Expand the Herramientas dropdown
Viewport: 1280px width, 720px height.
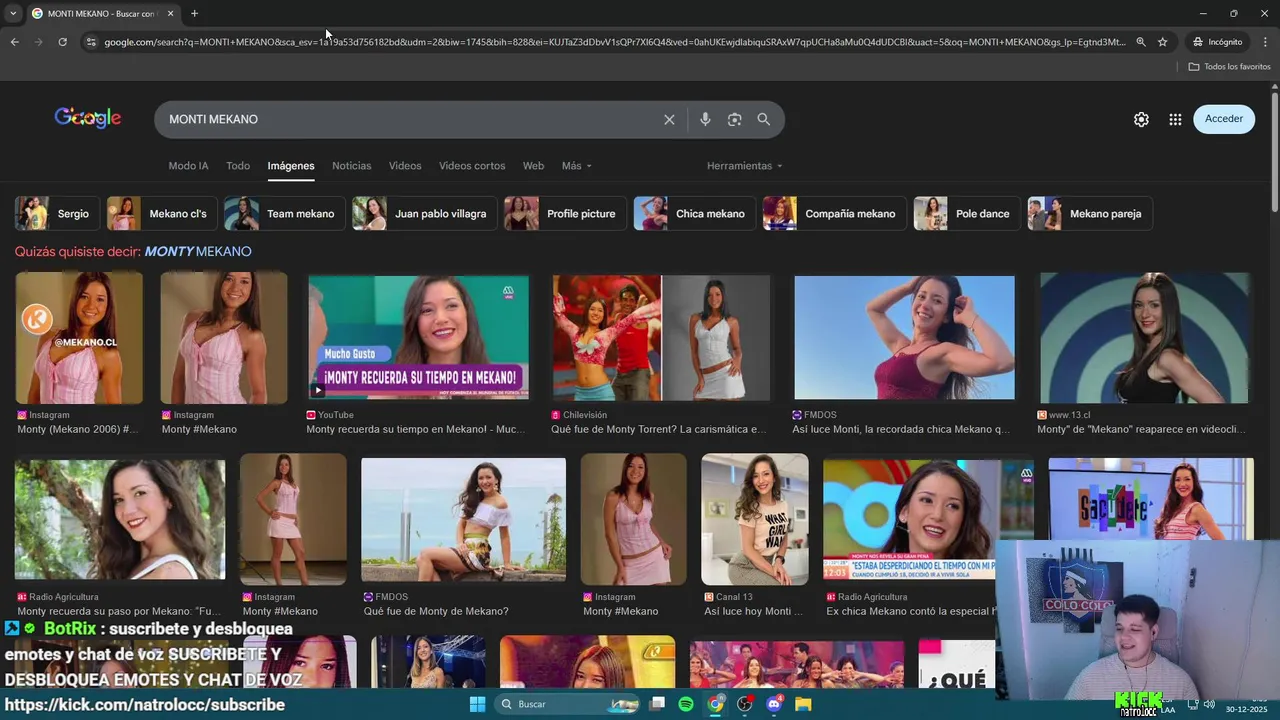pyautogui.click(x=744, y=166)
